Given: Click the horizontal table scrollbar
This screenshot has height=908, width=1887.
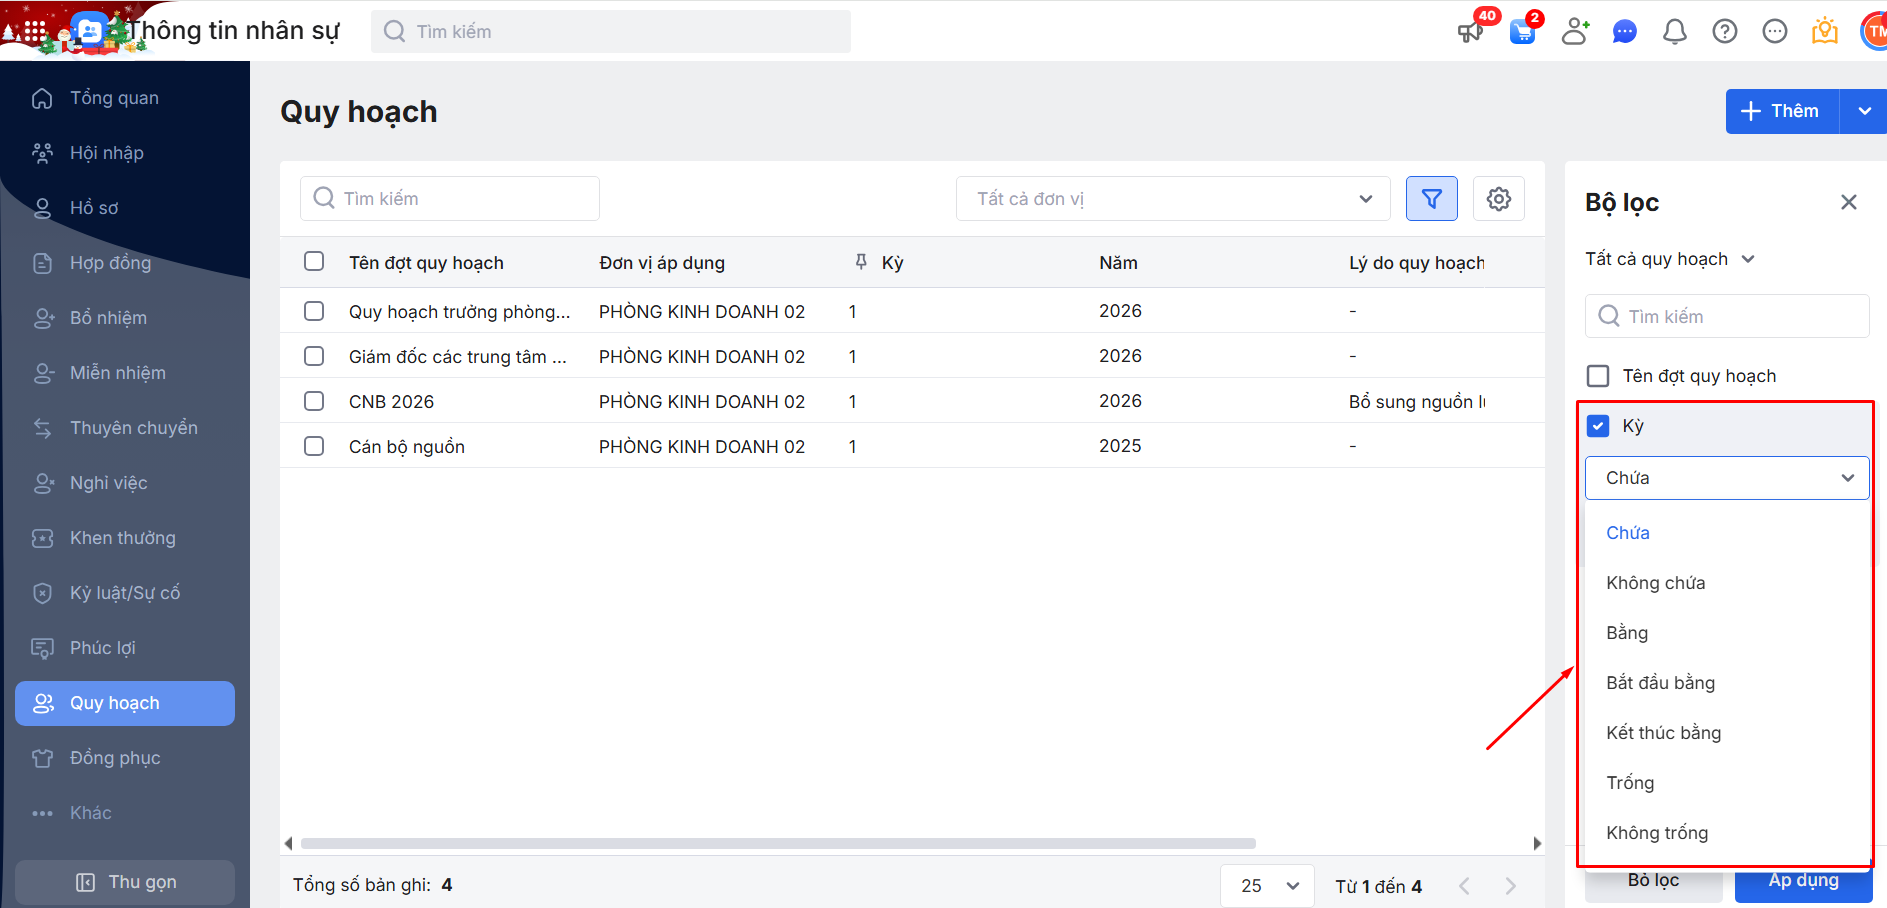Looking at the screenshot, I should click(777, 843).
